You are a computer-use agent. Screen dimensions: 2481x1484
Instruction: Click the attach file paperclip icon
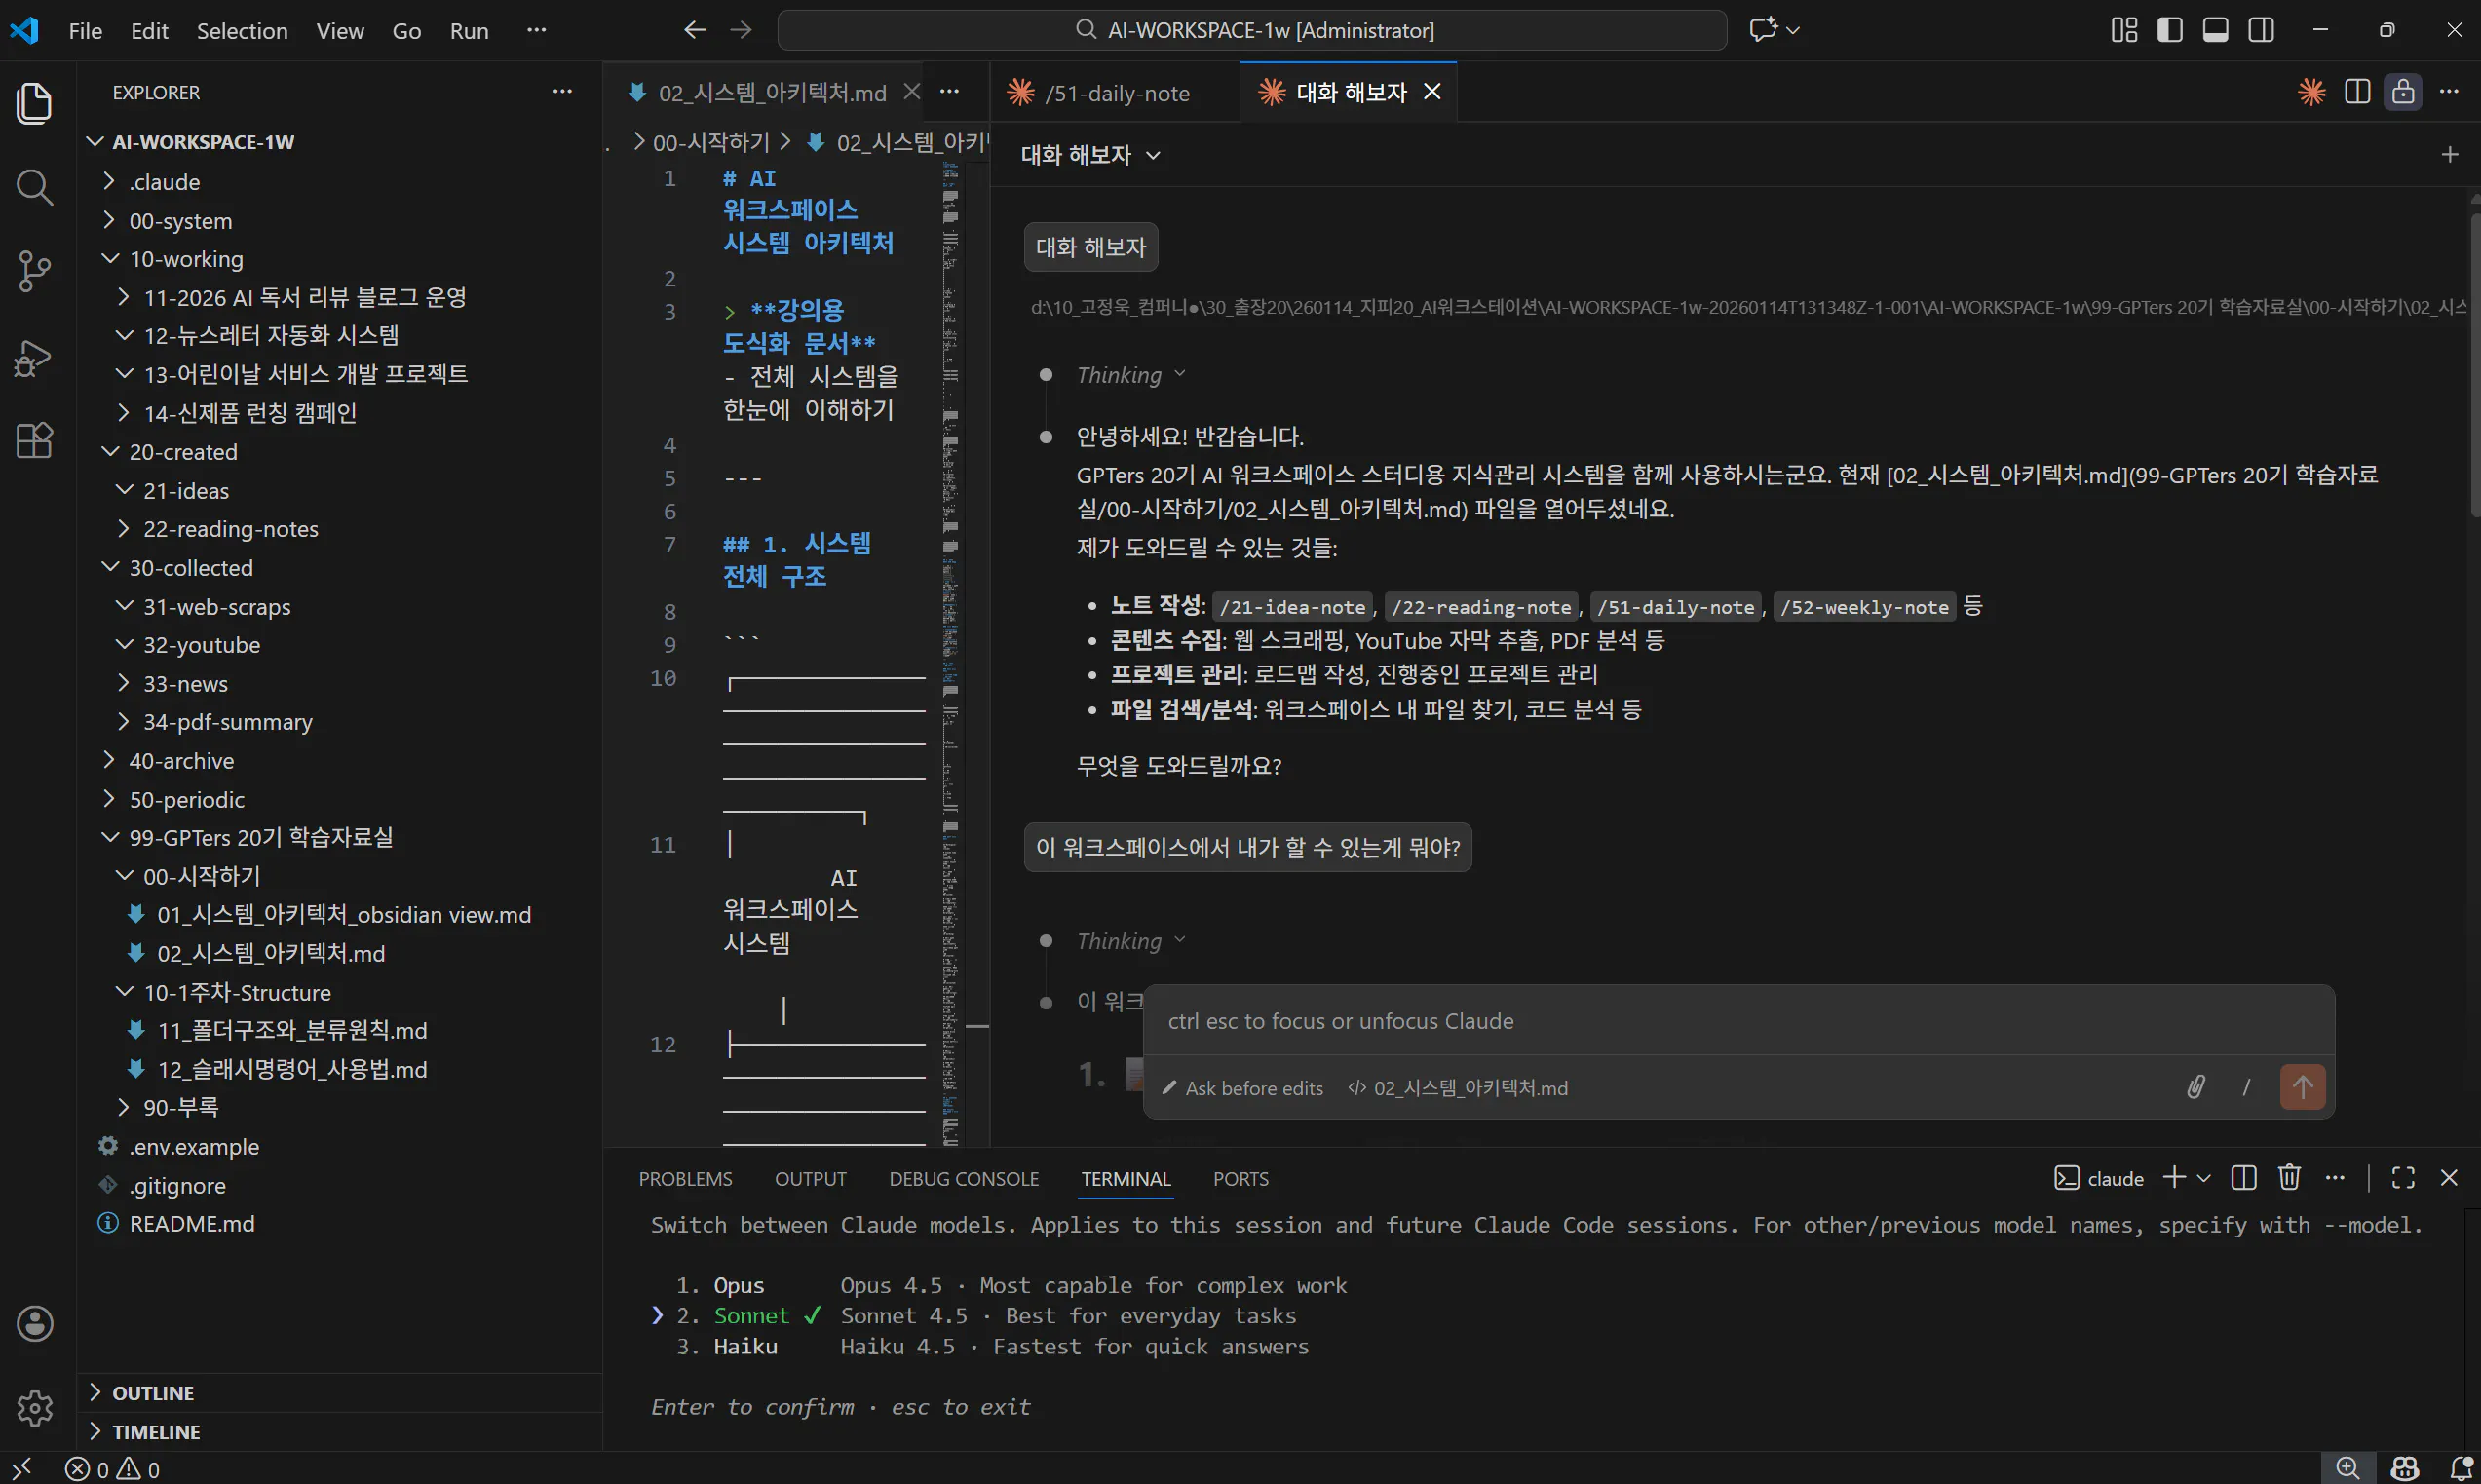point(2195,1087)
